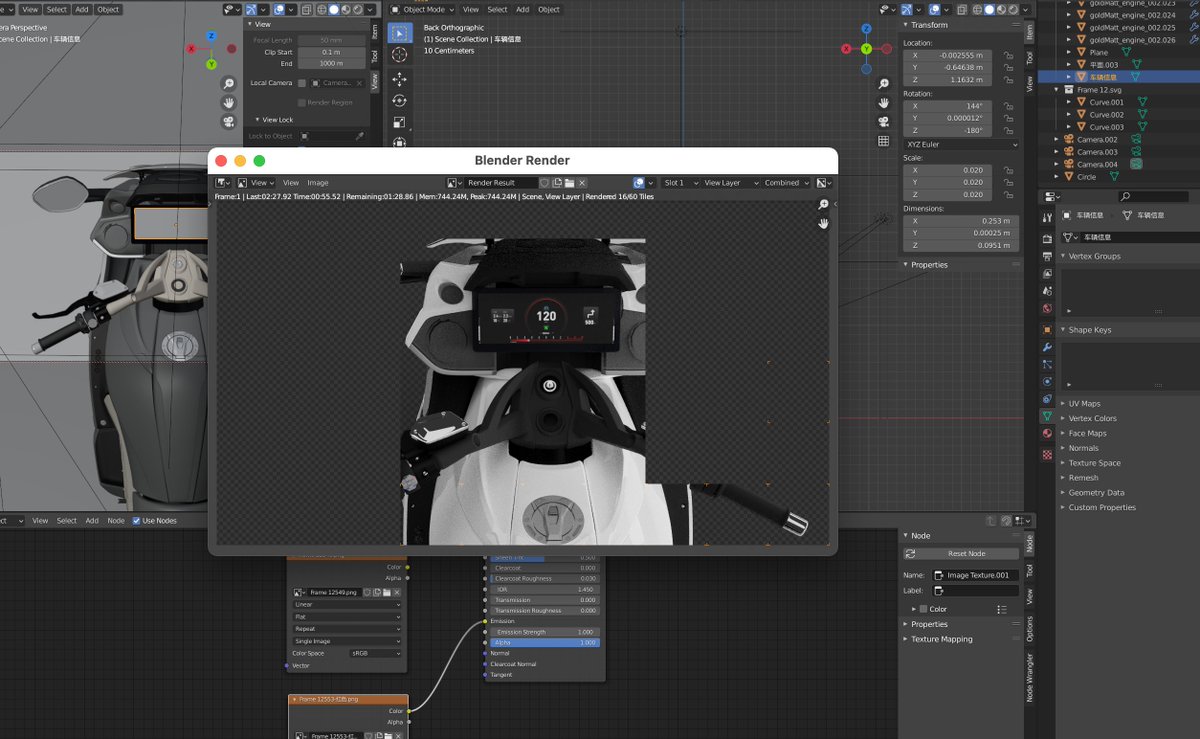Open the Object Constraints properties tab icon
Viewport: 1200px width, 739px height.
1047,399
